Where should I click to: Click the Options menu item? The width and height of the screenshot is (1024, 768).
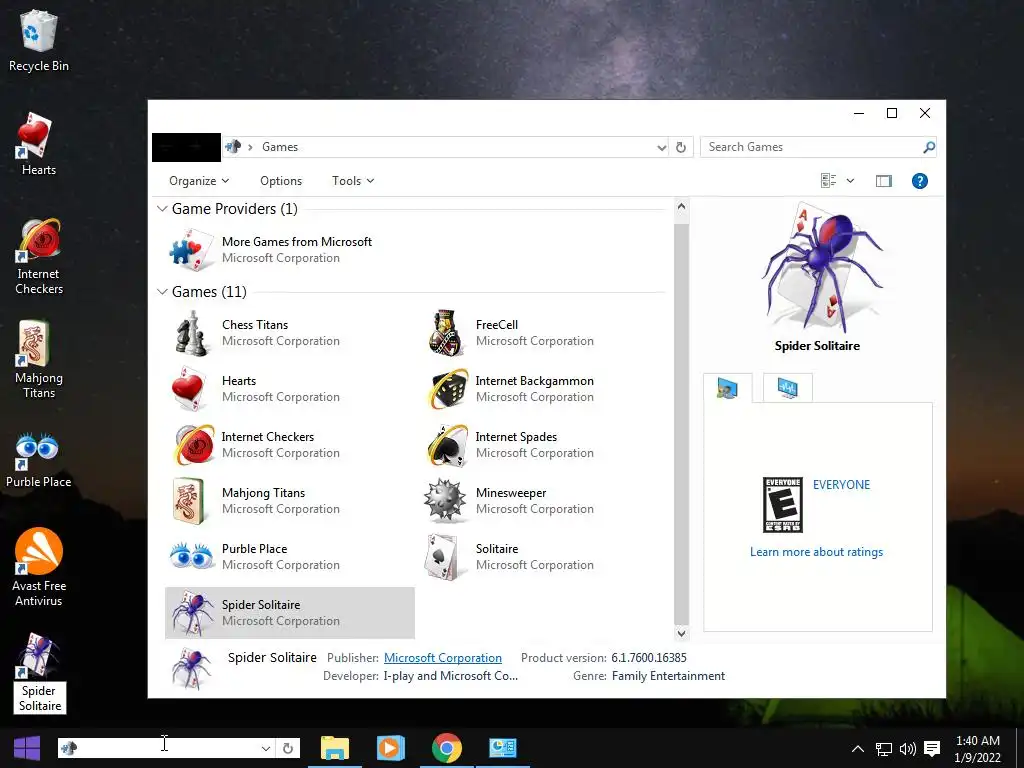(x=281, y=181)
